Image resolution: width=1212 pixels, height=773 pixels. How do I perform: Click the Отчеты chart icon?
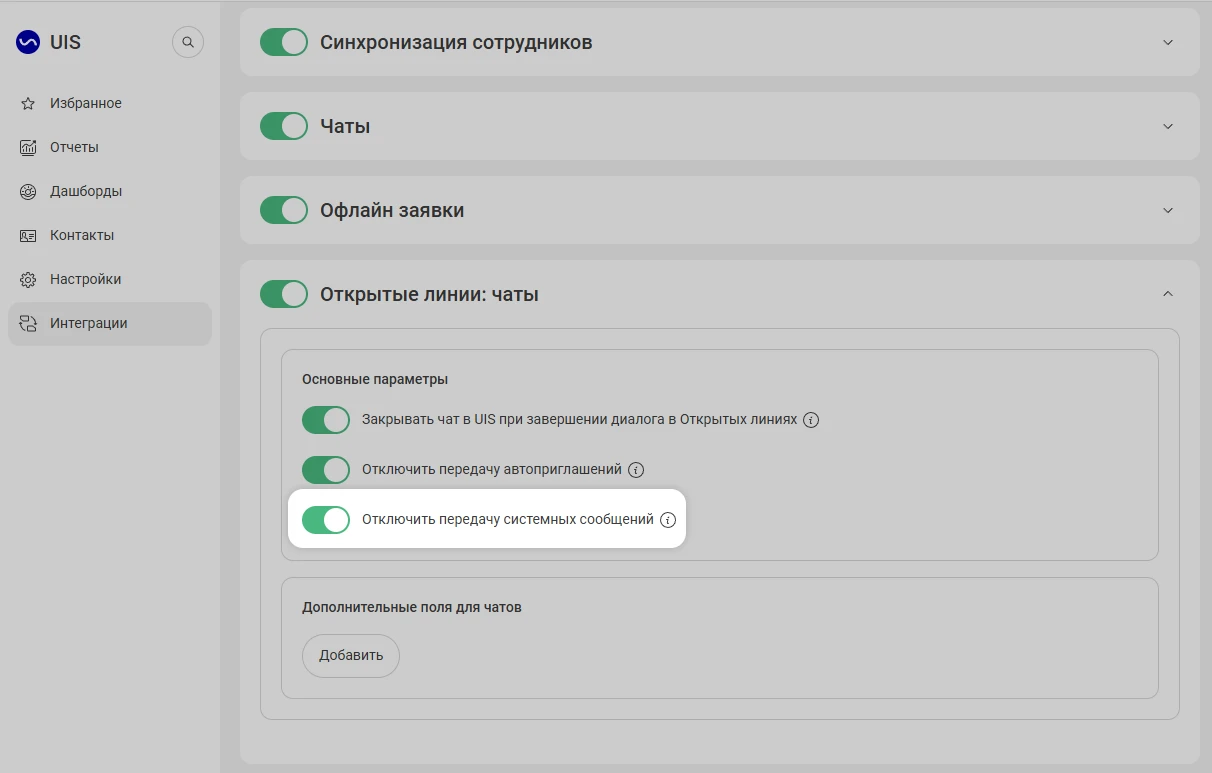pos(28,148)
